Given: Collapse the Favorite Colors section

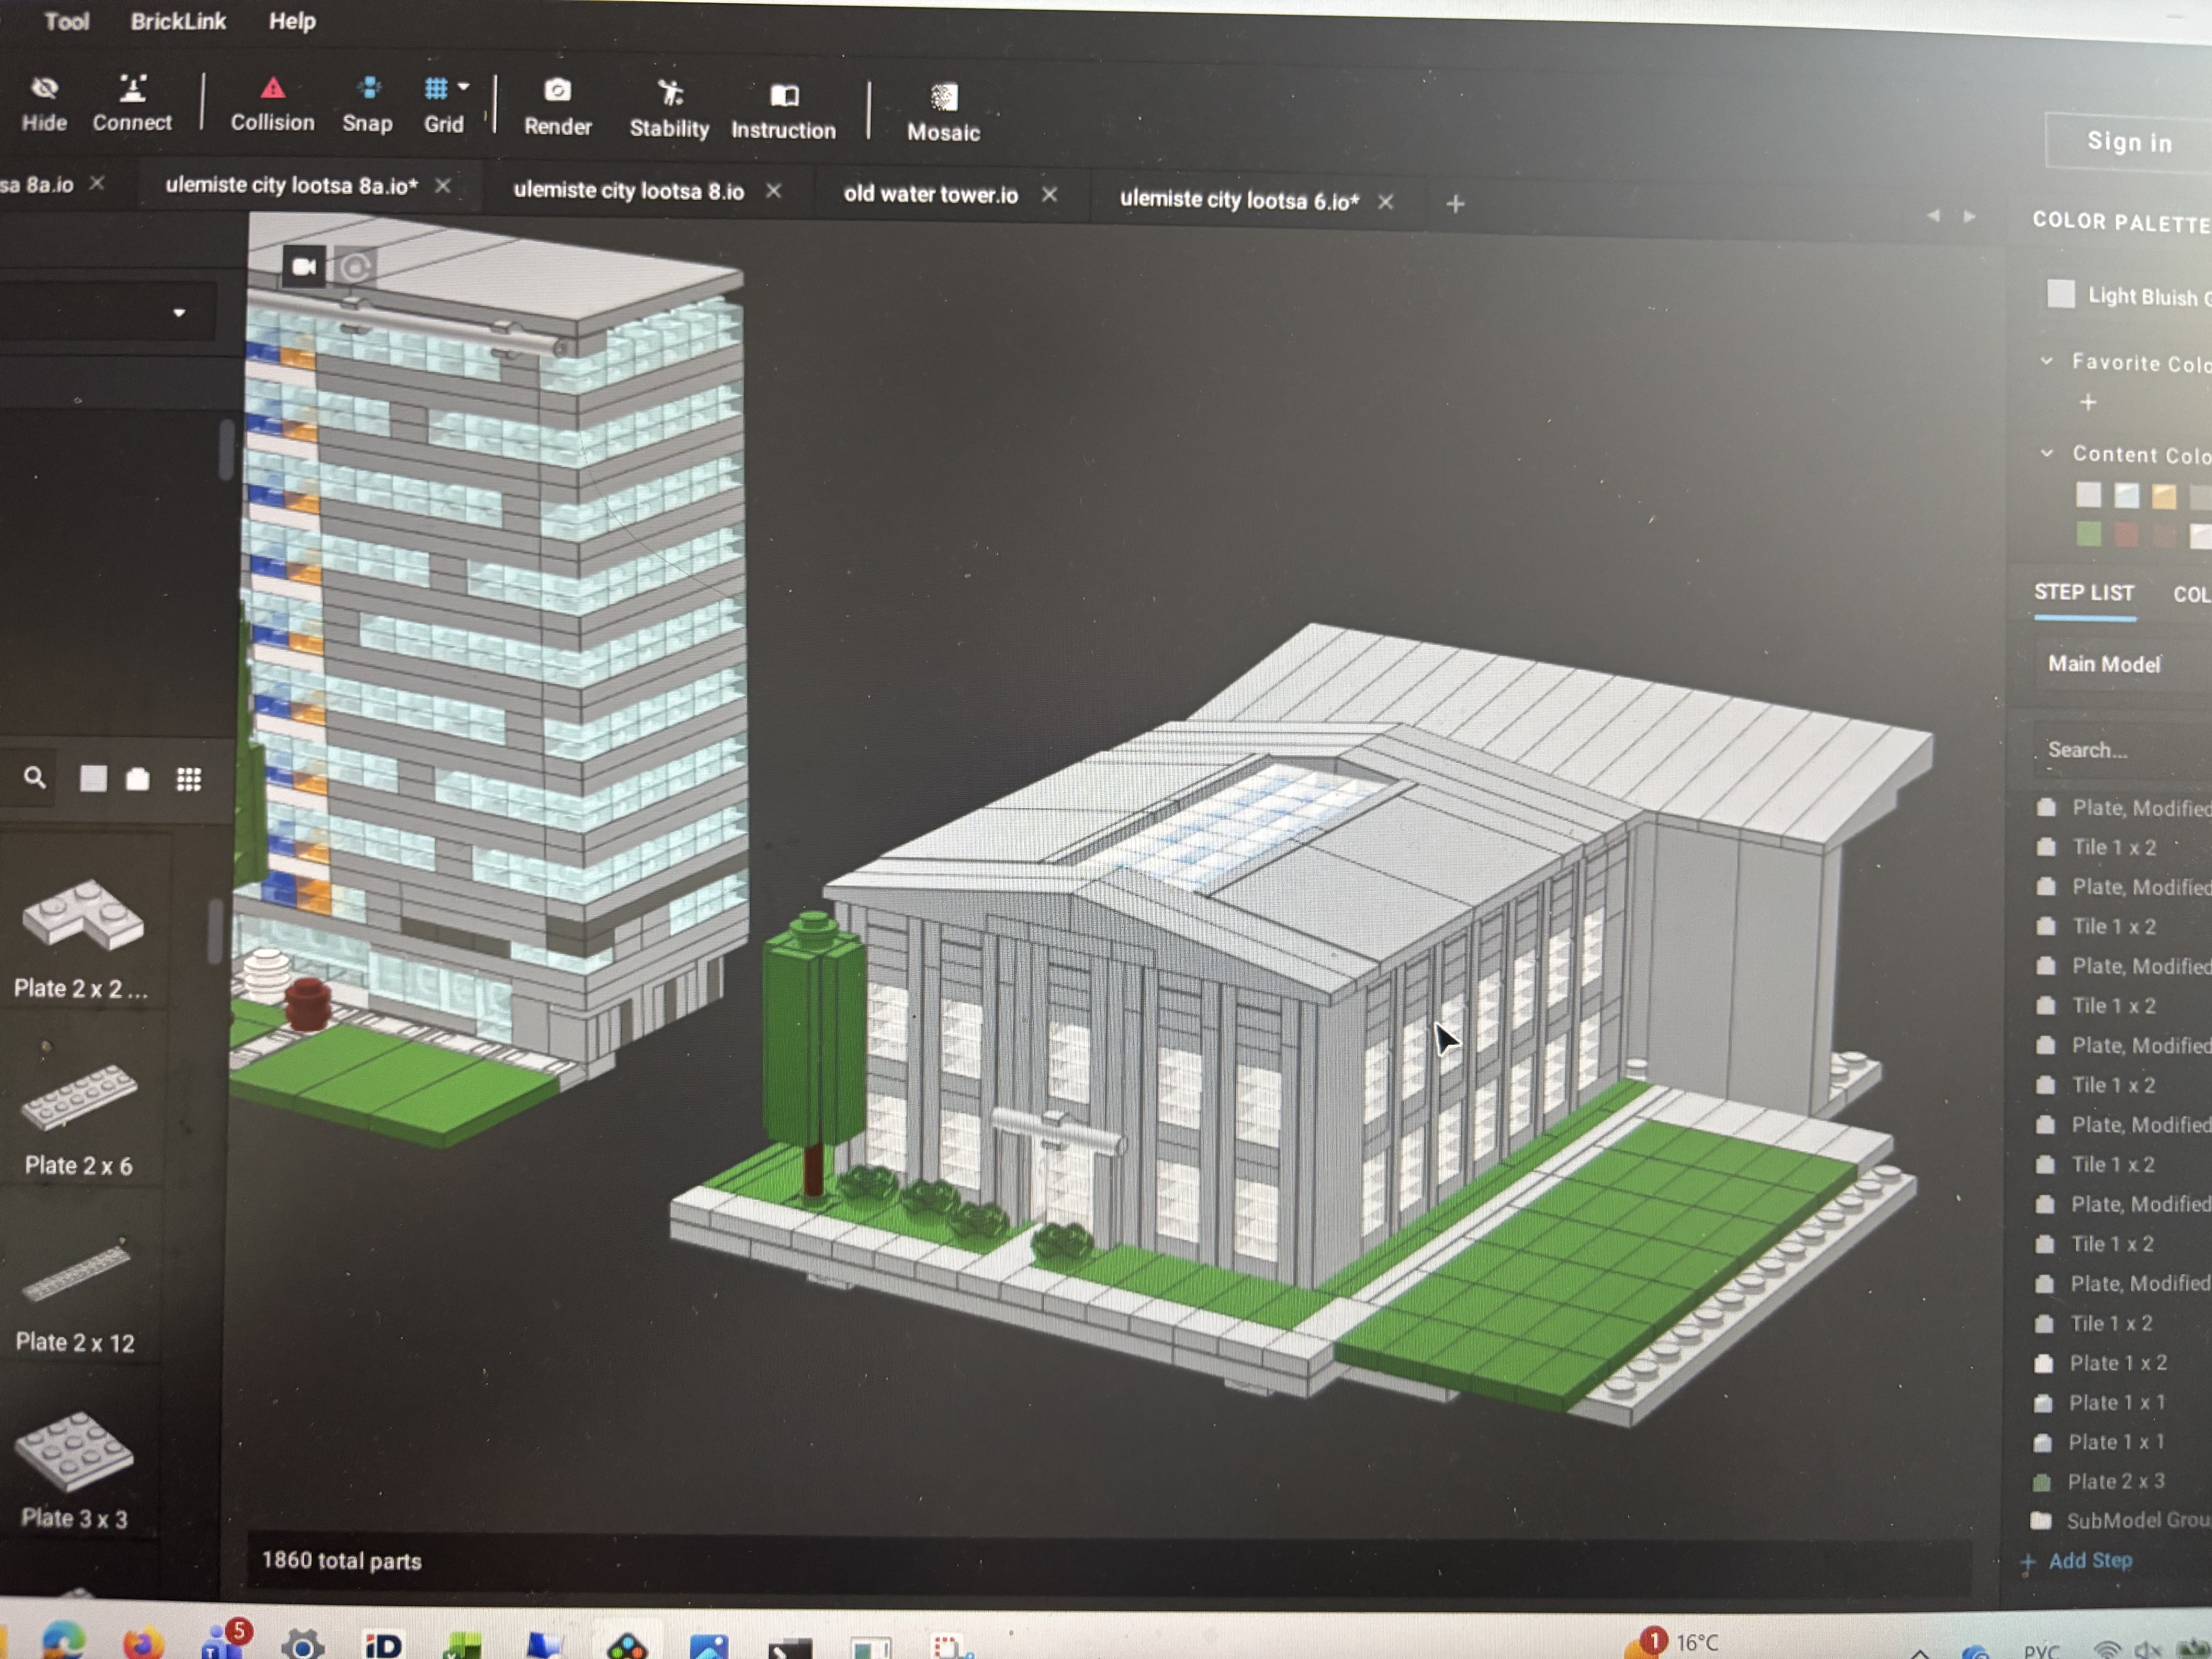Looking at the screenshot, I should 2047,360.
